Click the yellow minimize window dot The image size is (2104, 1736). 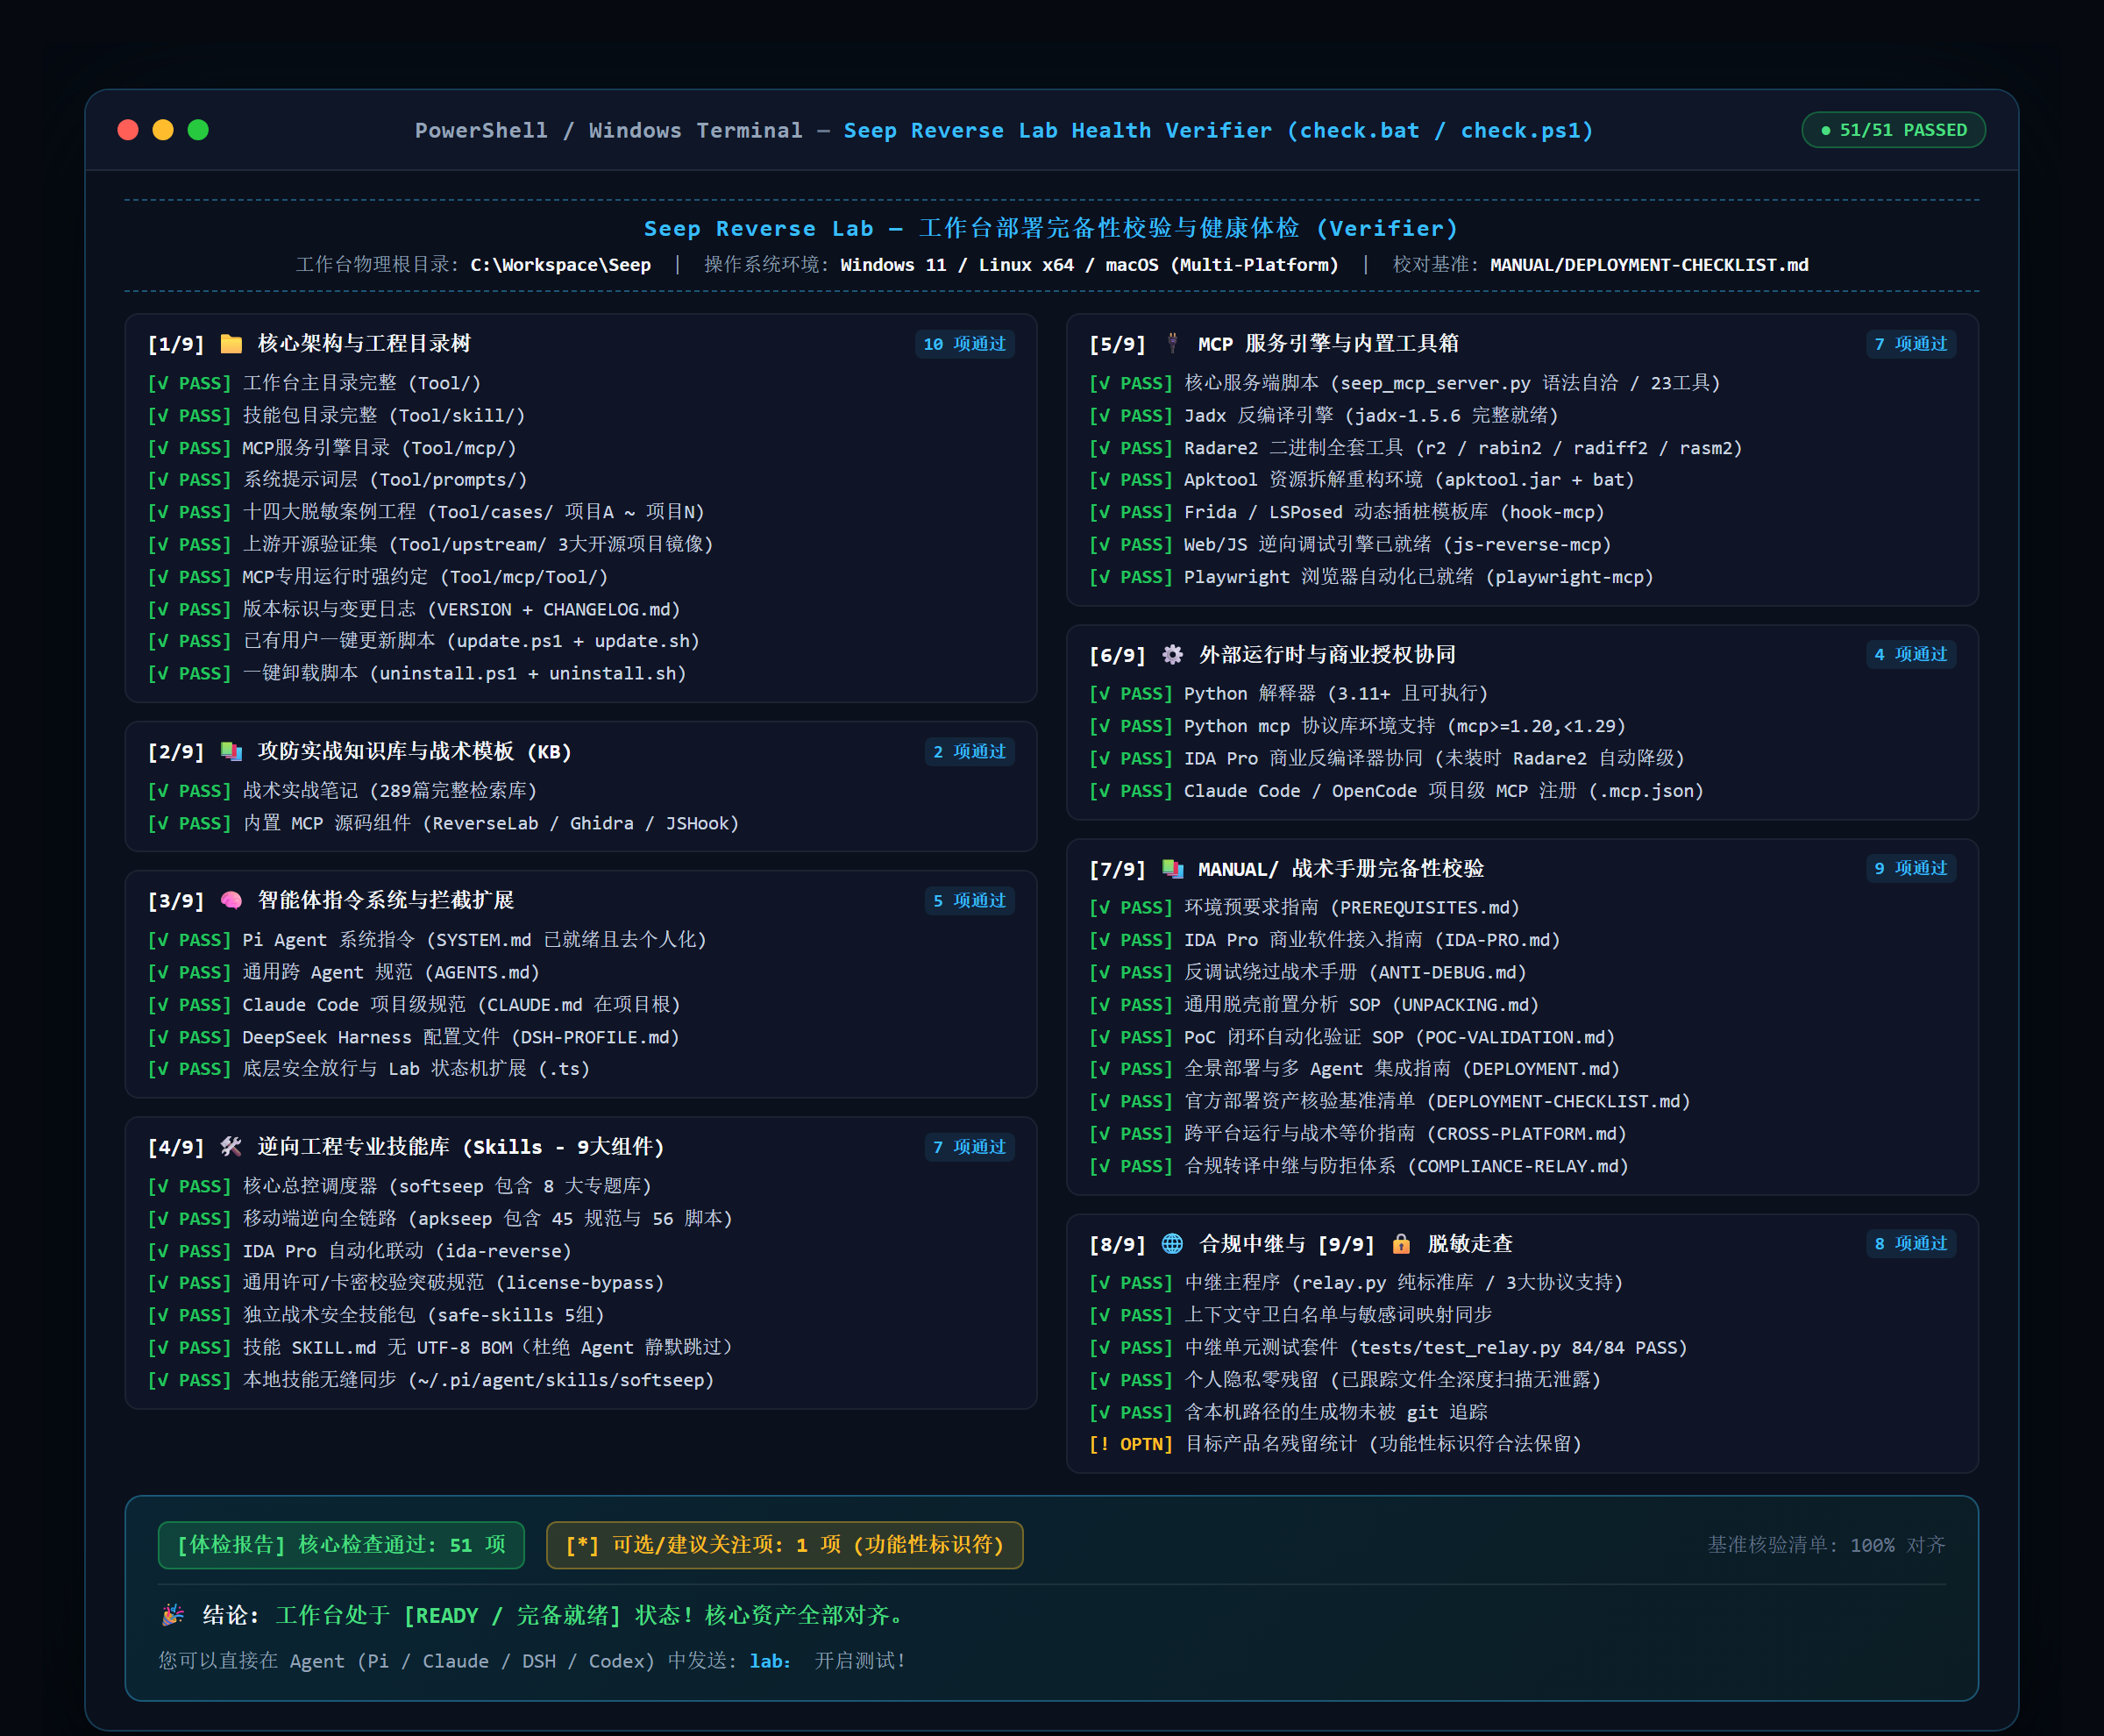click(163, 130)
